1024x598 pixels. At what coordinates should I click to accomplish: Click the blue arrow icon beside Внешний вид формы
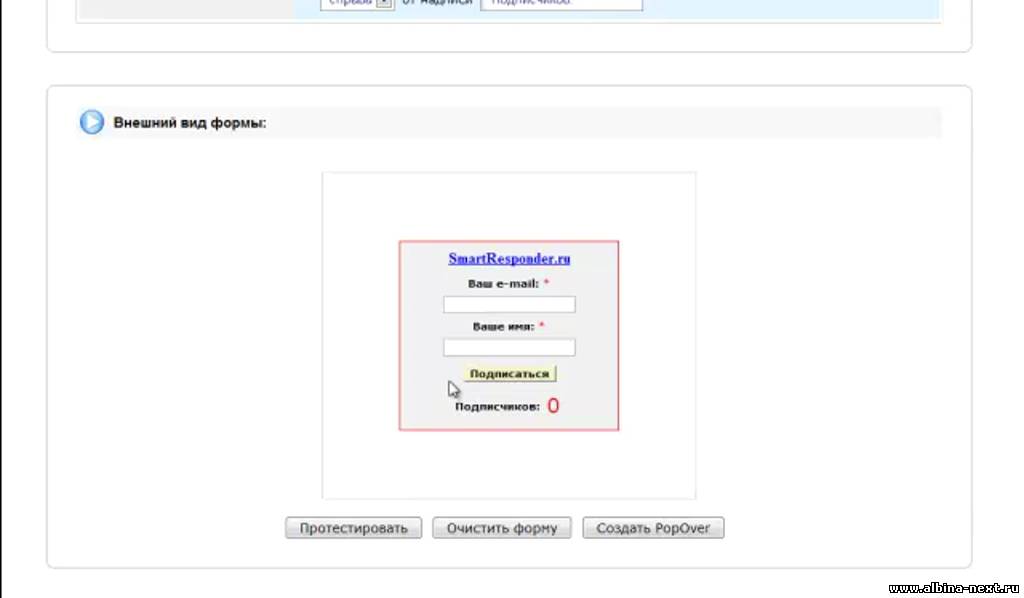[x=92, y=122]
